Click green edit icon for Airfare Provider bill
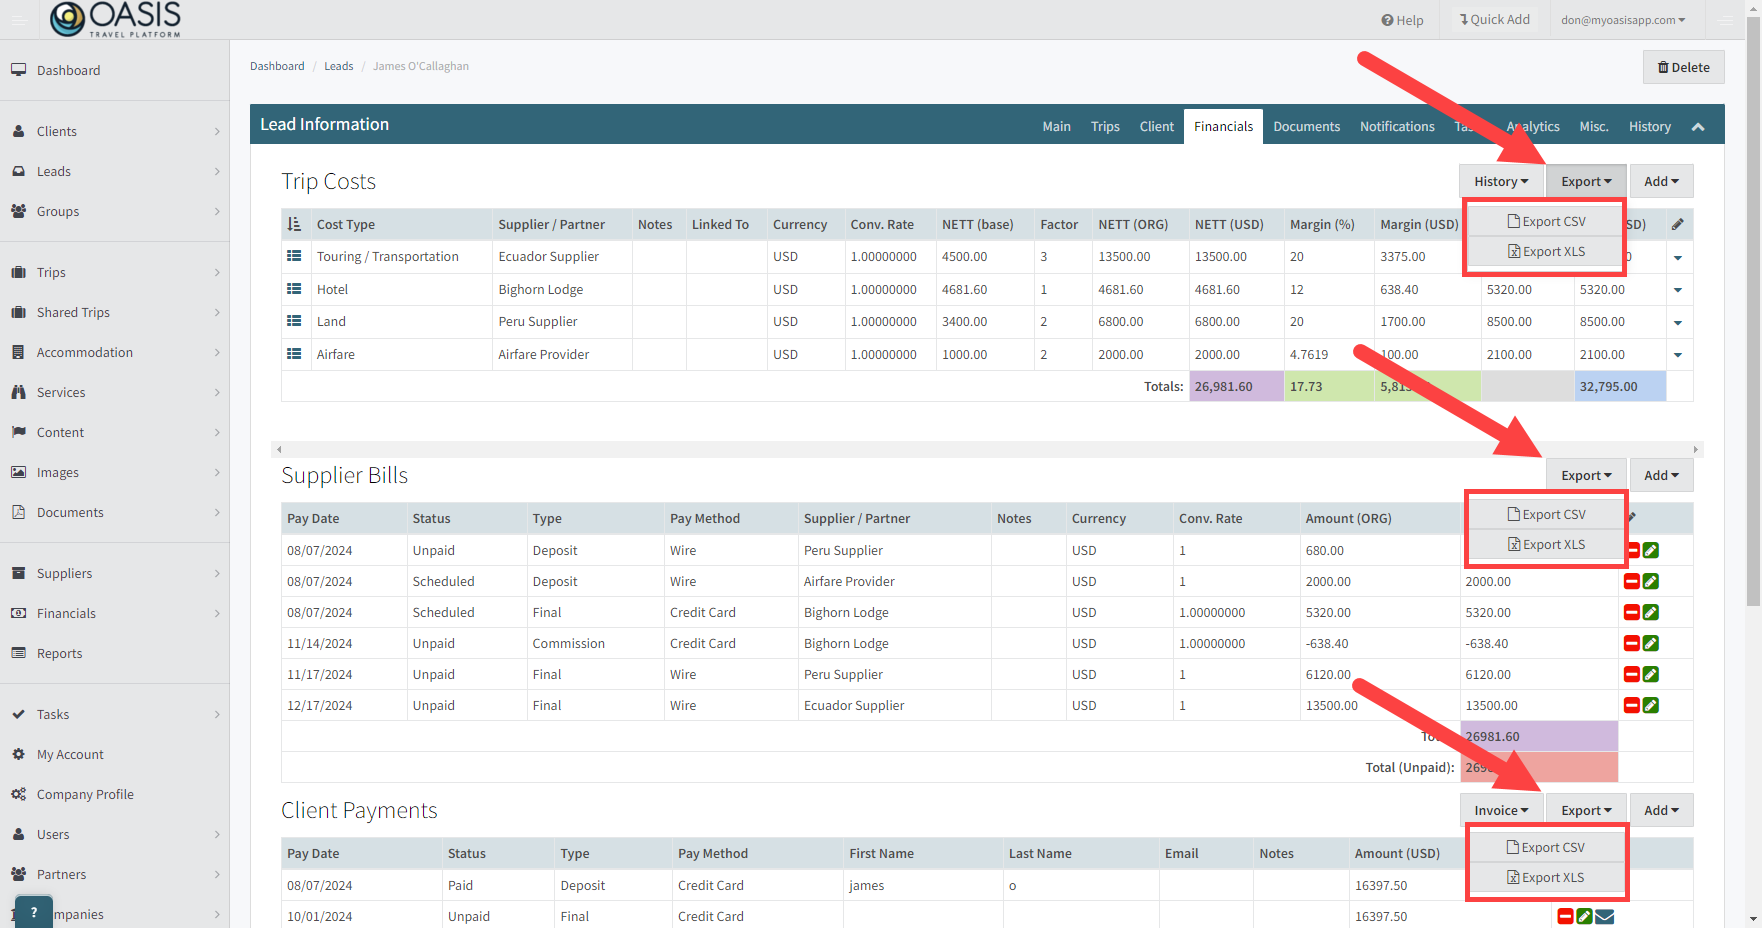1762x928 pixels. click(x=1651, y=581)
